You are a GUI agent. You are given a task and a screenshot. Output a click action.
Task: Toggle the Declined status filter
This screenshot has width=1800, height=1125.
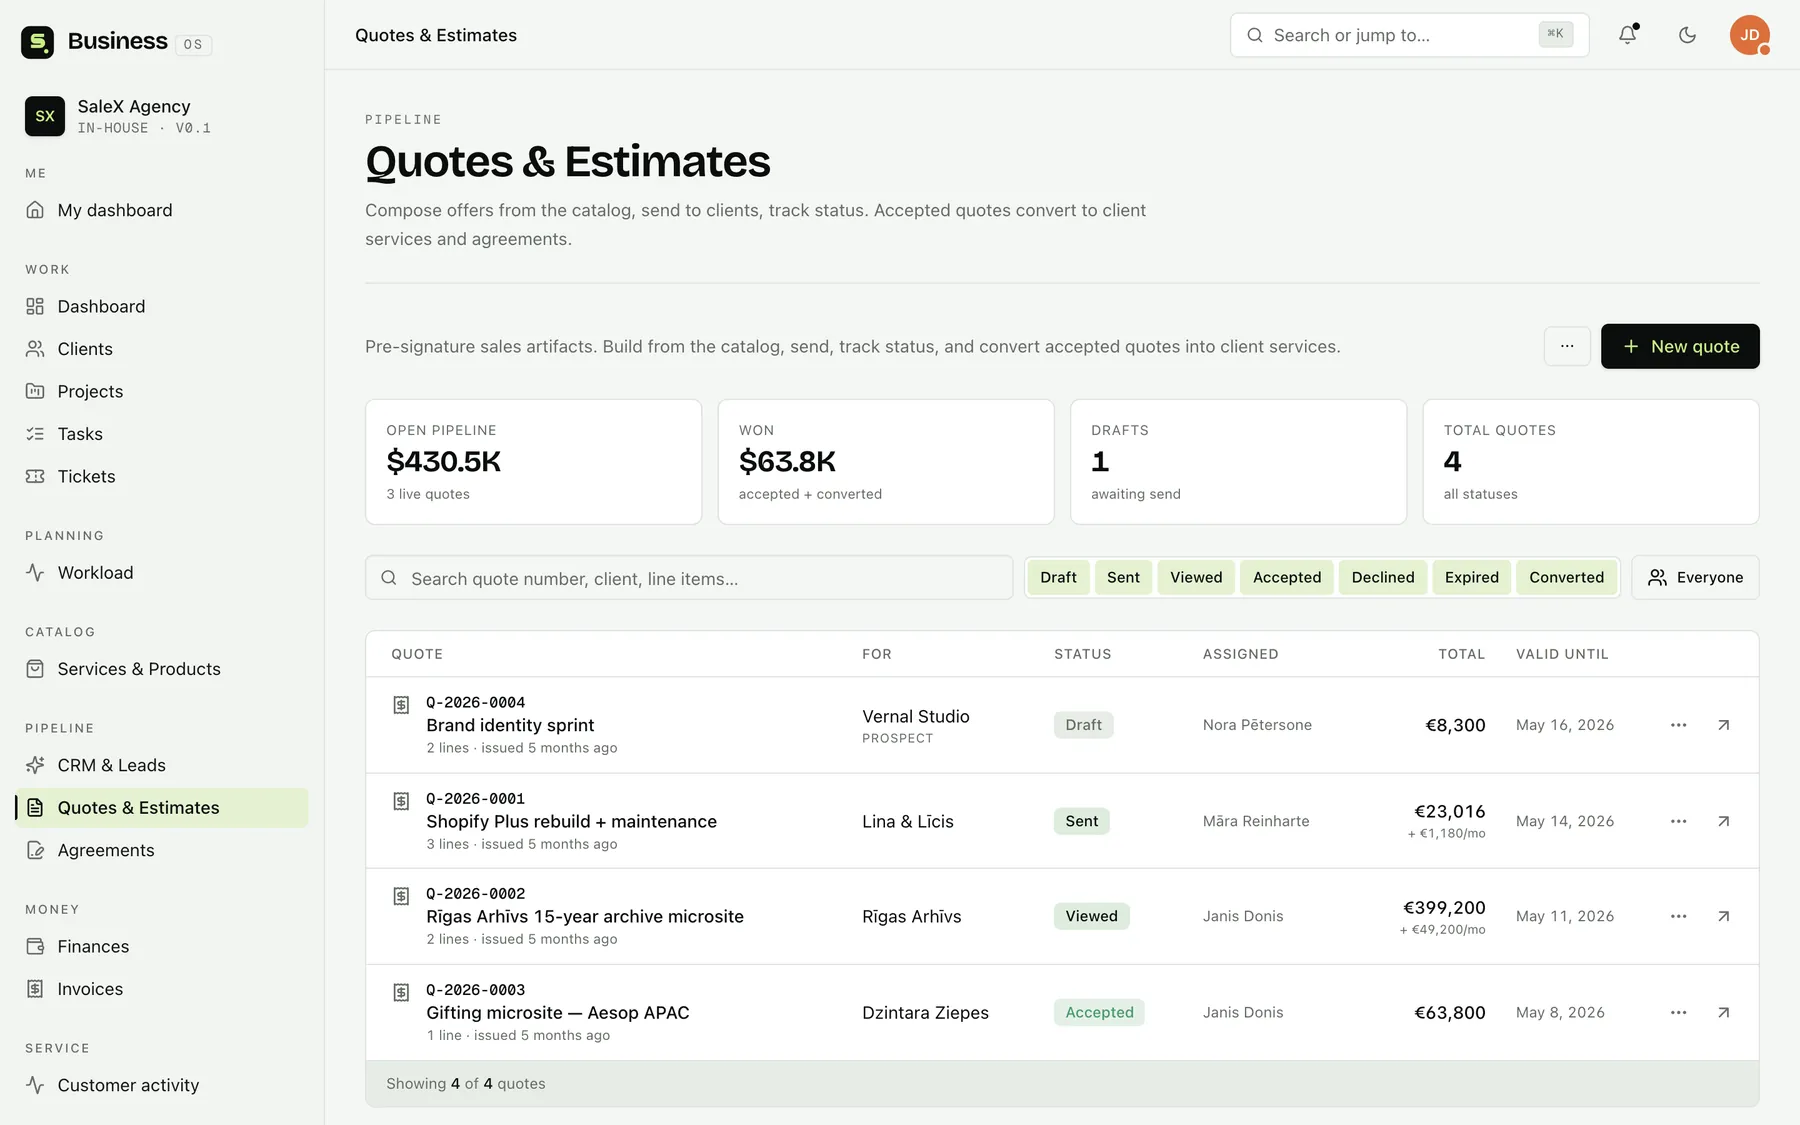coord(1383,577)
